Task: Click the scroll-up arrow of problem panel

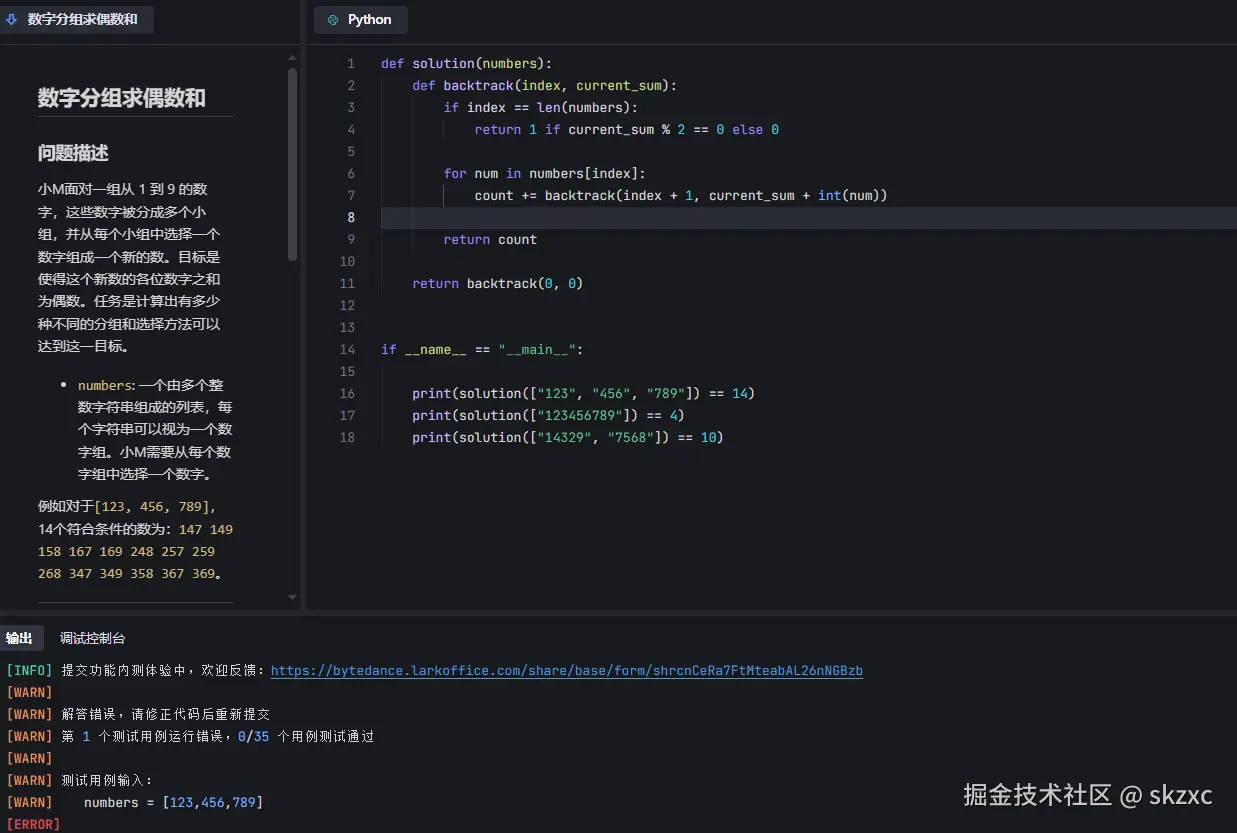Action: (292, 59)
